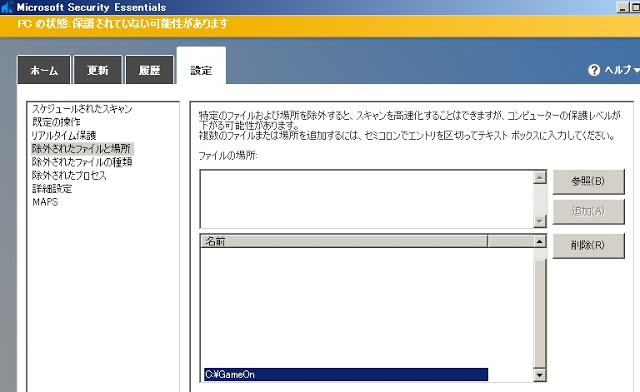Viewport: 640px width, 392px height.
Task: Click the 参照(B) browse button
Action: click(x=588, y=181)
